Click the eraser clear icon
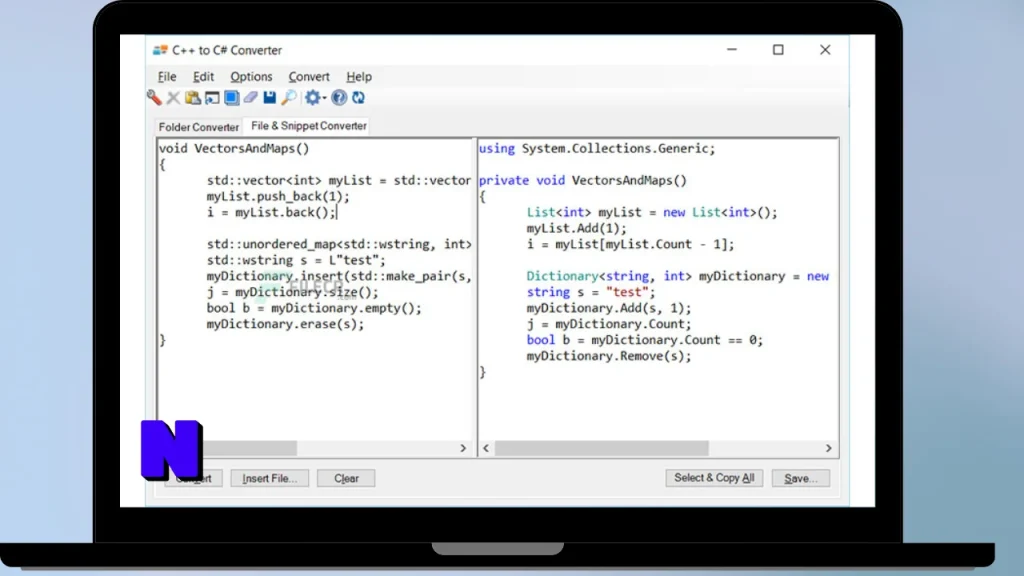Image resolution: width=1024 pixels, height=576 pixels. click(x=251, y=98)
